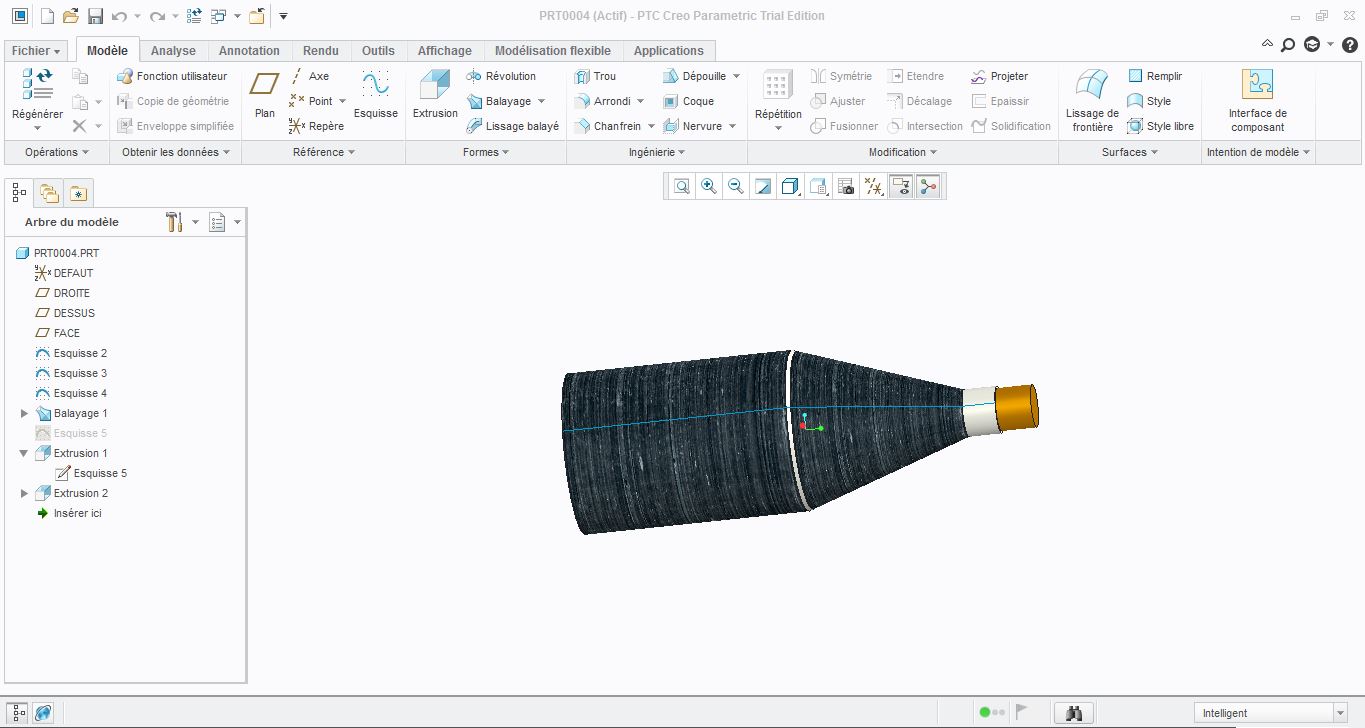This screenshot has width=1365, height=728.
Task: Undo the last action
Action: click(x=119, y=16)
